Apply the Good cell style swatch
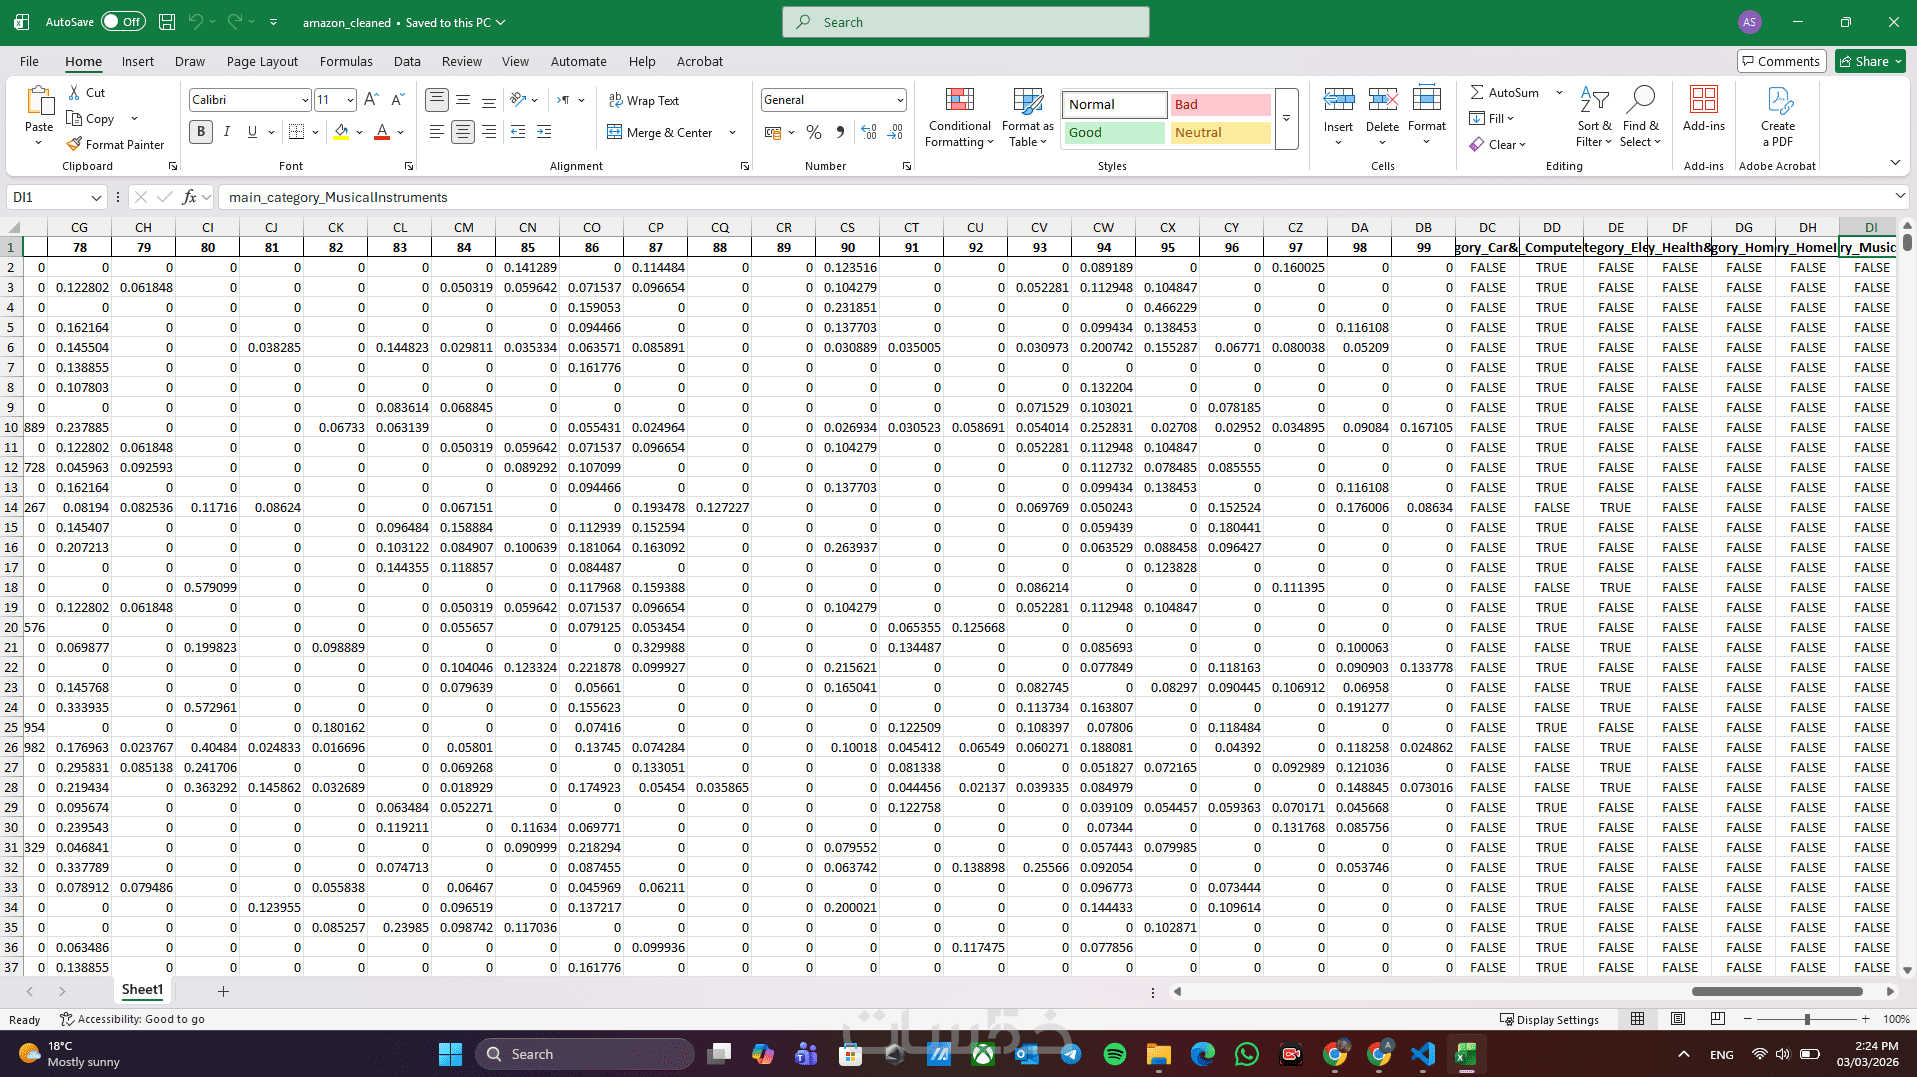The width and height of the screenshot is (1917, 1077). (x=1113, y=132)
